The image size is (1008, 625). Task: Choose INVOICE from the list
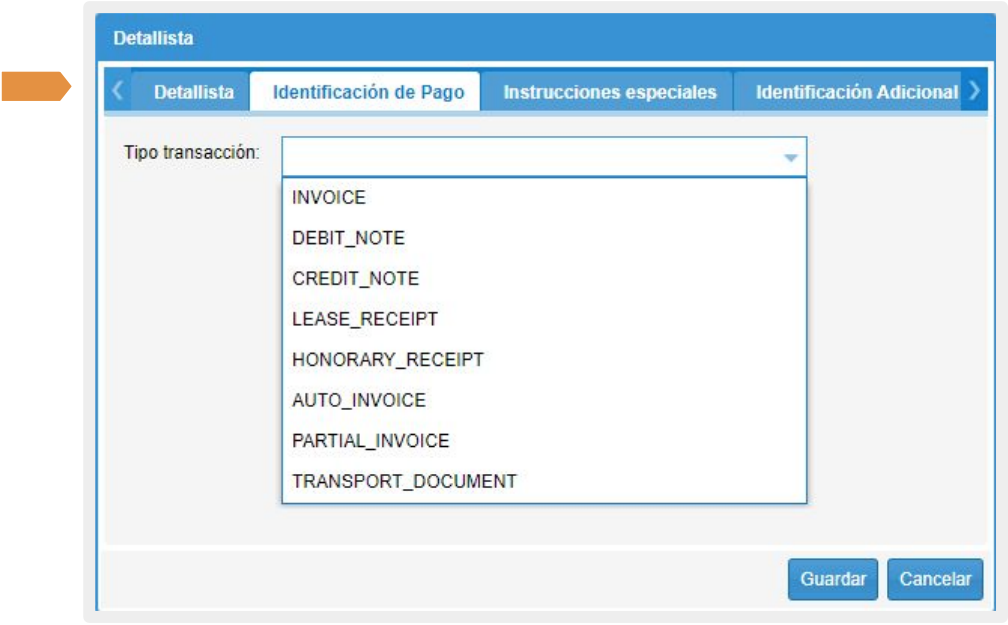329,198
